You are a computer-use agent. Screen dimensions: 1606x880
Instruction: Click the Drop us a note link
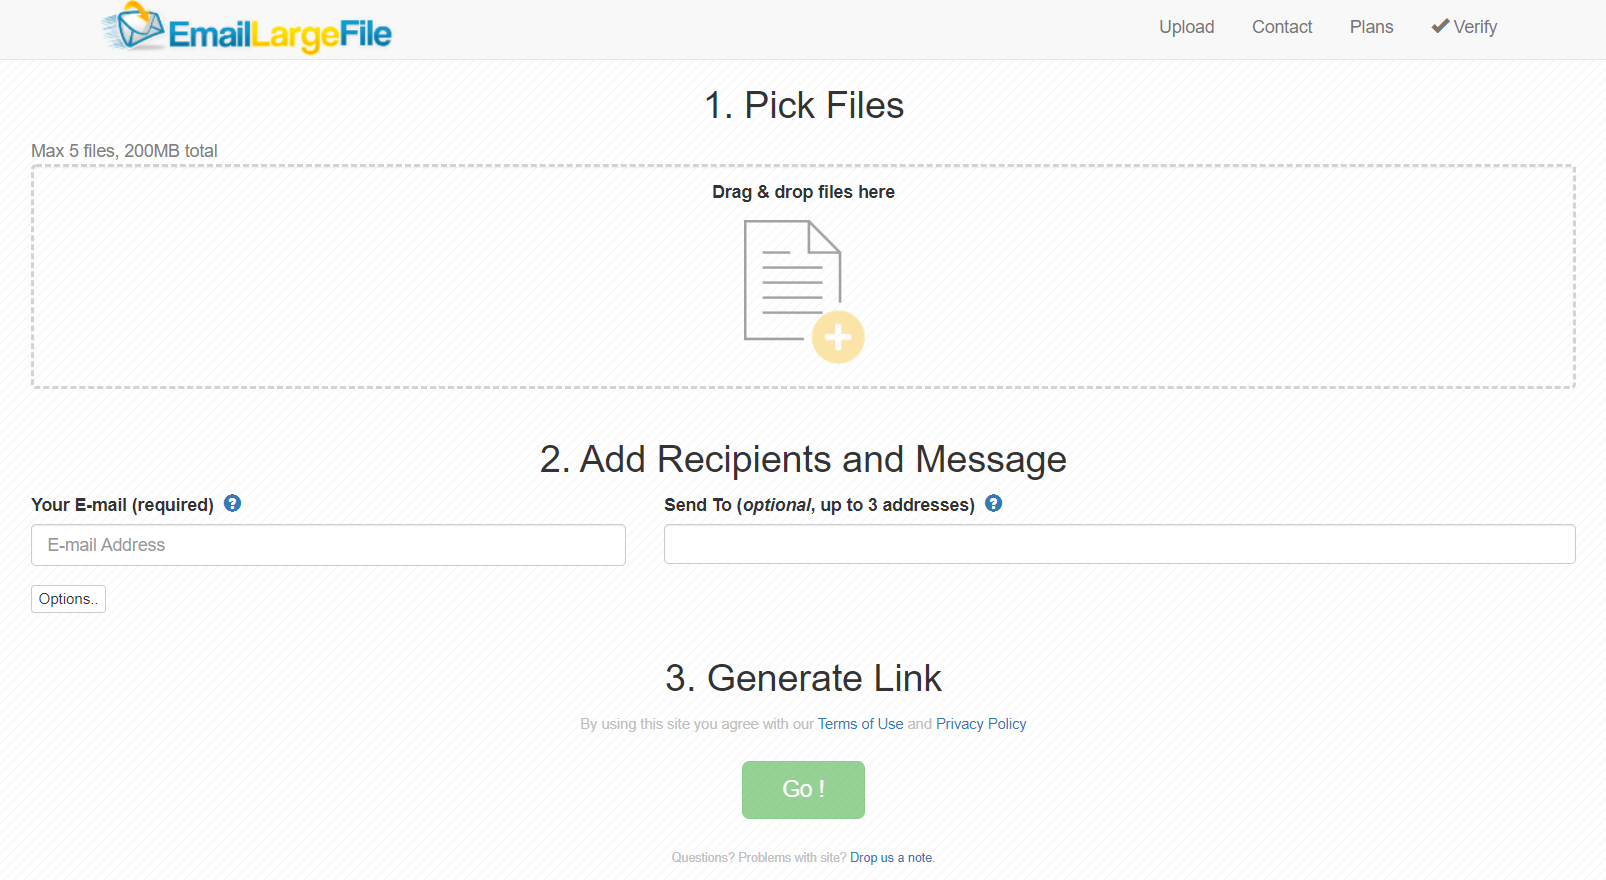click(x=890, y=857)
